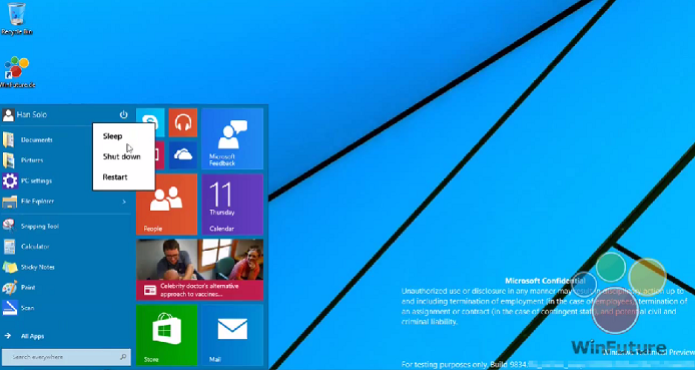This screenshot has width=695, height=370.
Task: Open the OneDrive cloud tile
Action: (x=183, y=155)
